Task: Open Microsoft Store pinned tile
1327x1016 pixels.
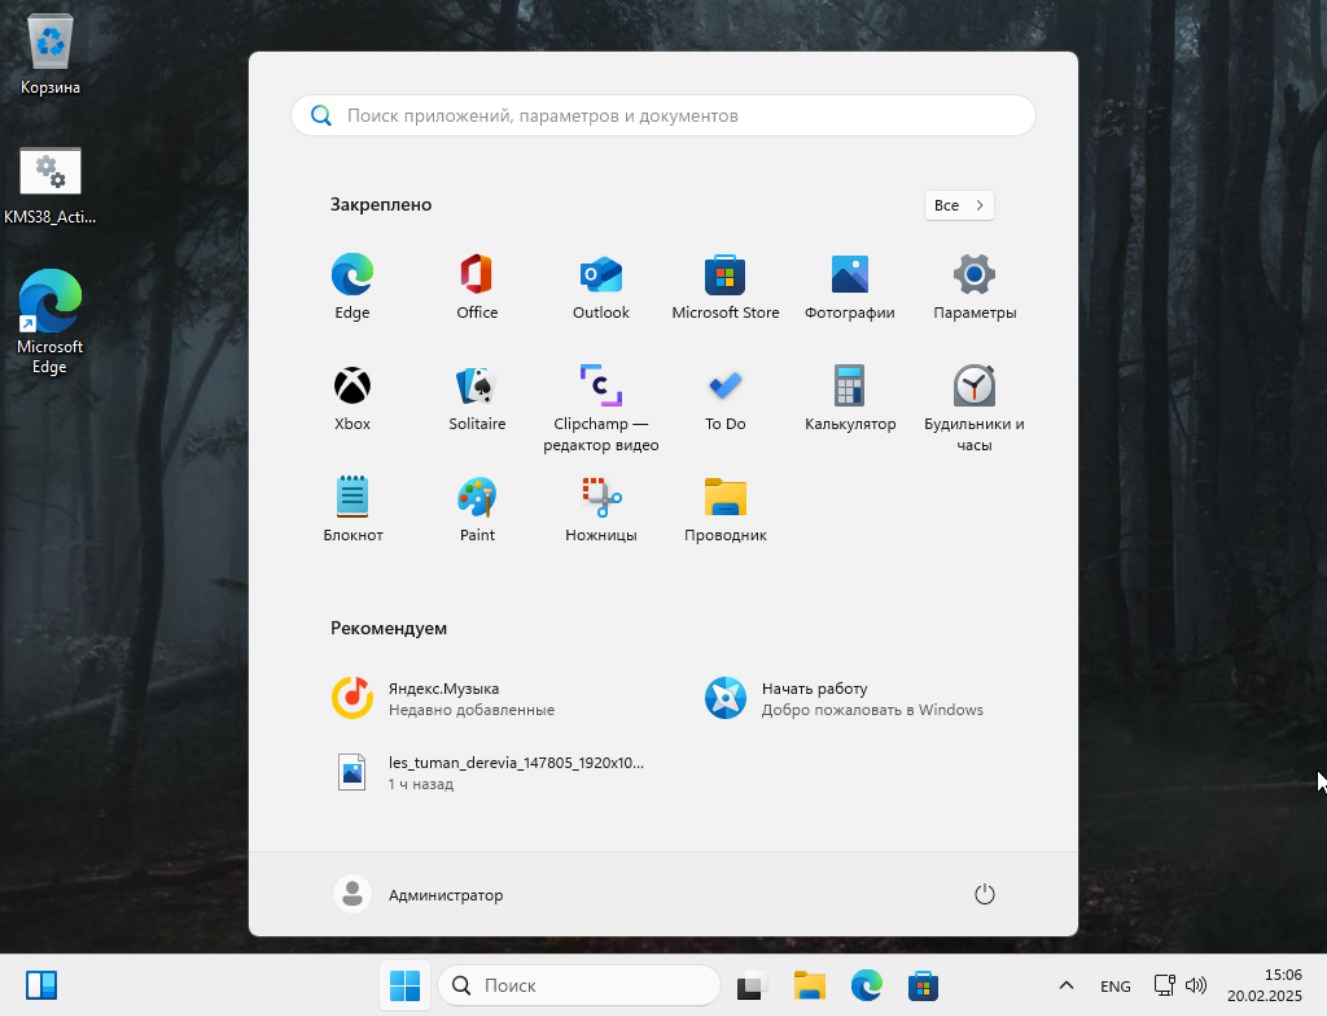Action: point(725,287)
